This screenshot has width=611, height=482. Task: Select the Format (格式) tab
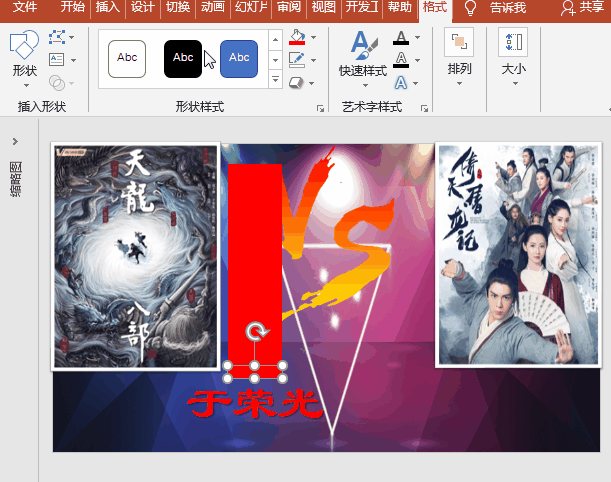(x=435, y=7)
